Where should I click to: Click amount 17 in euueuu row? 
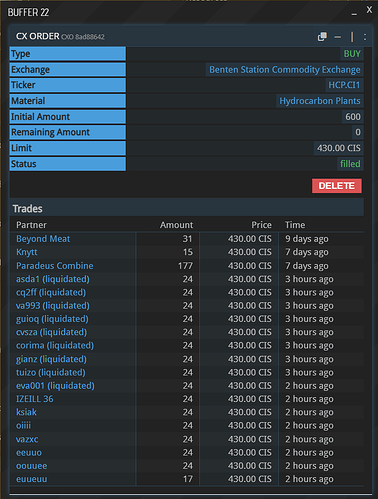188,479
